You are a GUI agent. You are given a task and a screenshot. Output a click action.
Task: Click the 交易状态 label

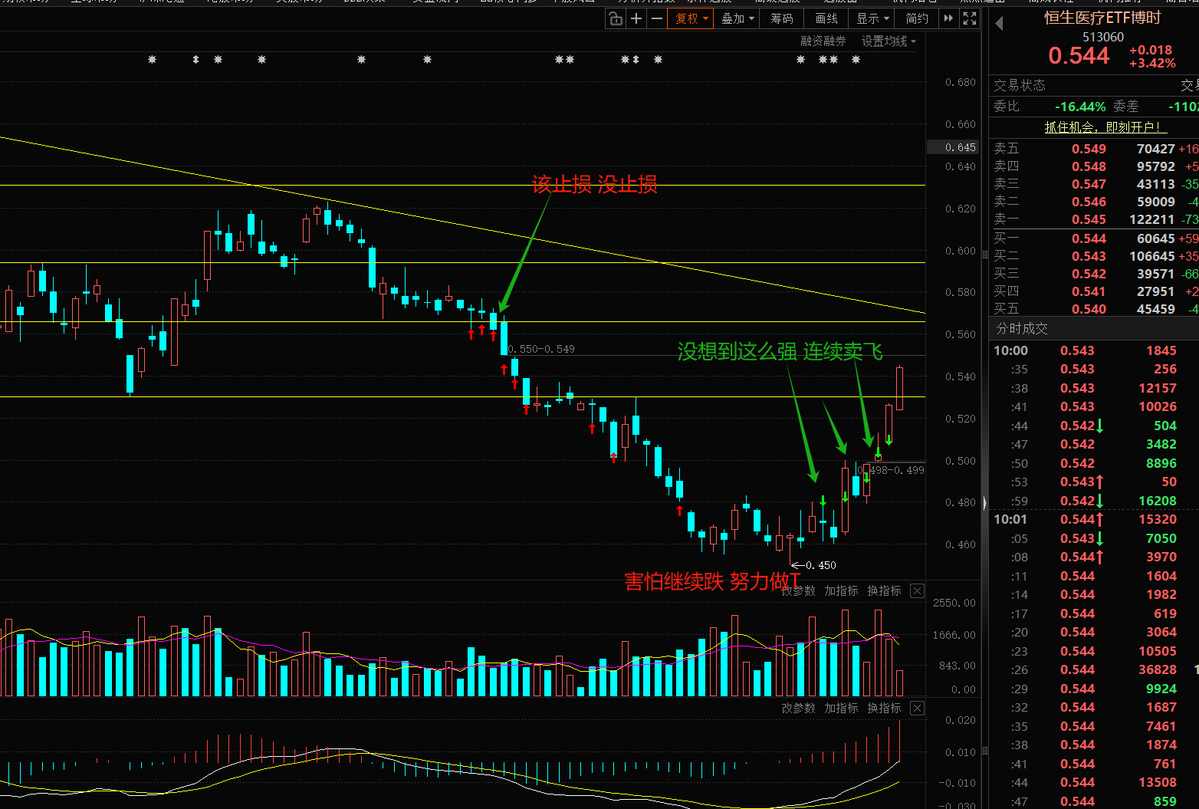point(1019,85)
